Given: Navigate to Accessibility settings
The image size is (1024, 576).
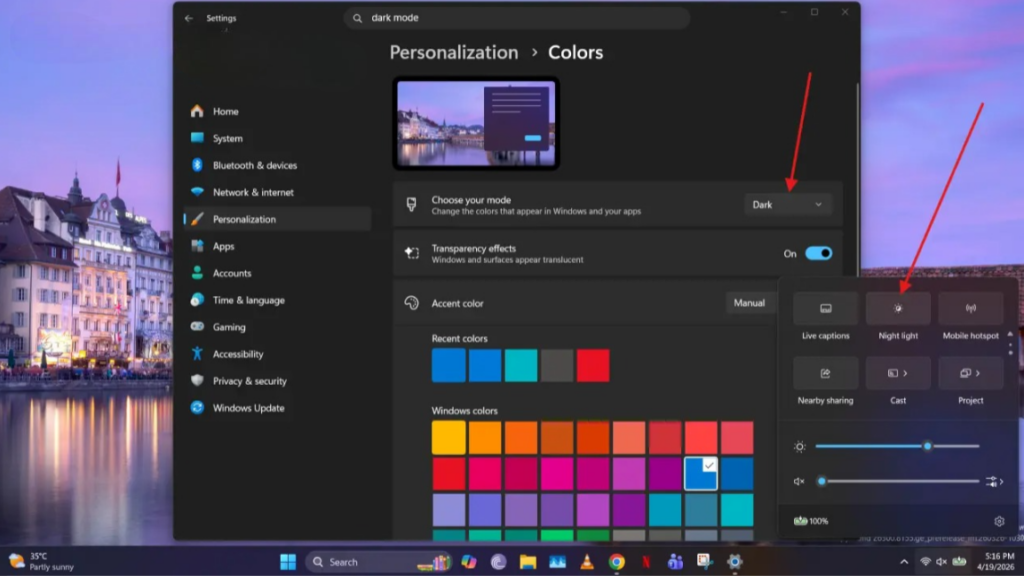Looking at the screenshot, I should point(278,354).
